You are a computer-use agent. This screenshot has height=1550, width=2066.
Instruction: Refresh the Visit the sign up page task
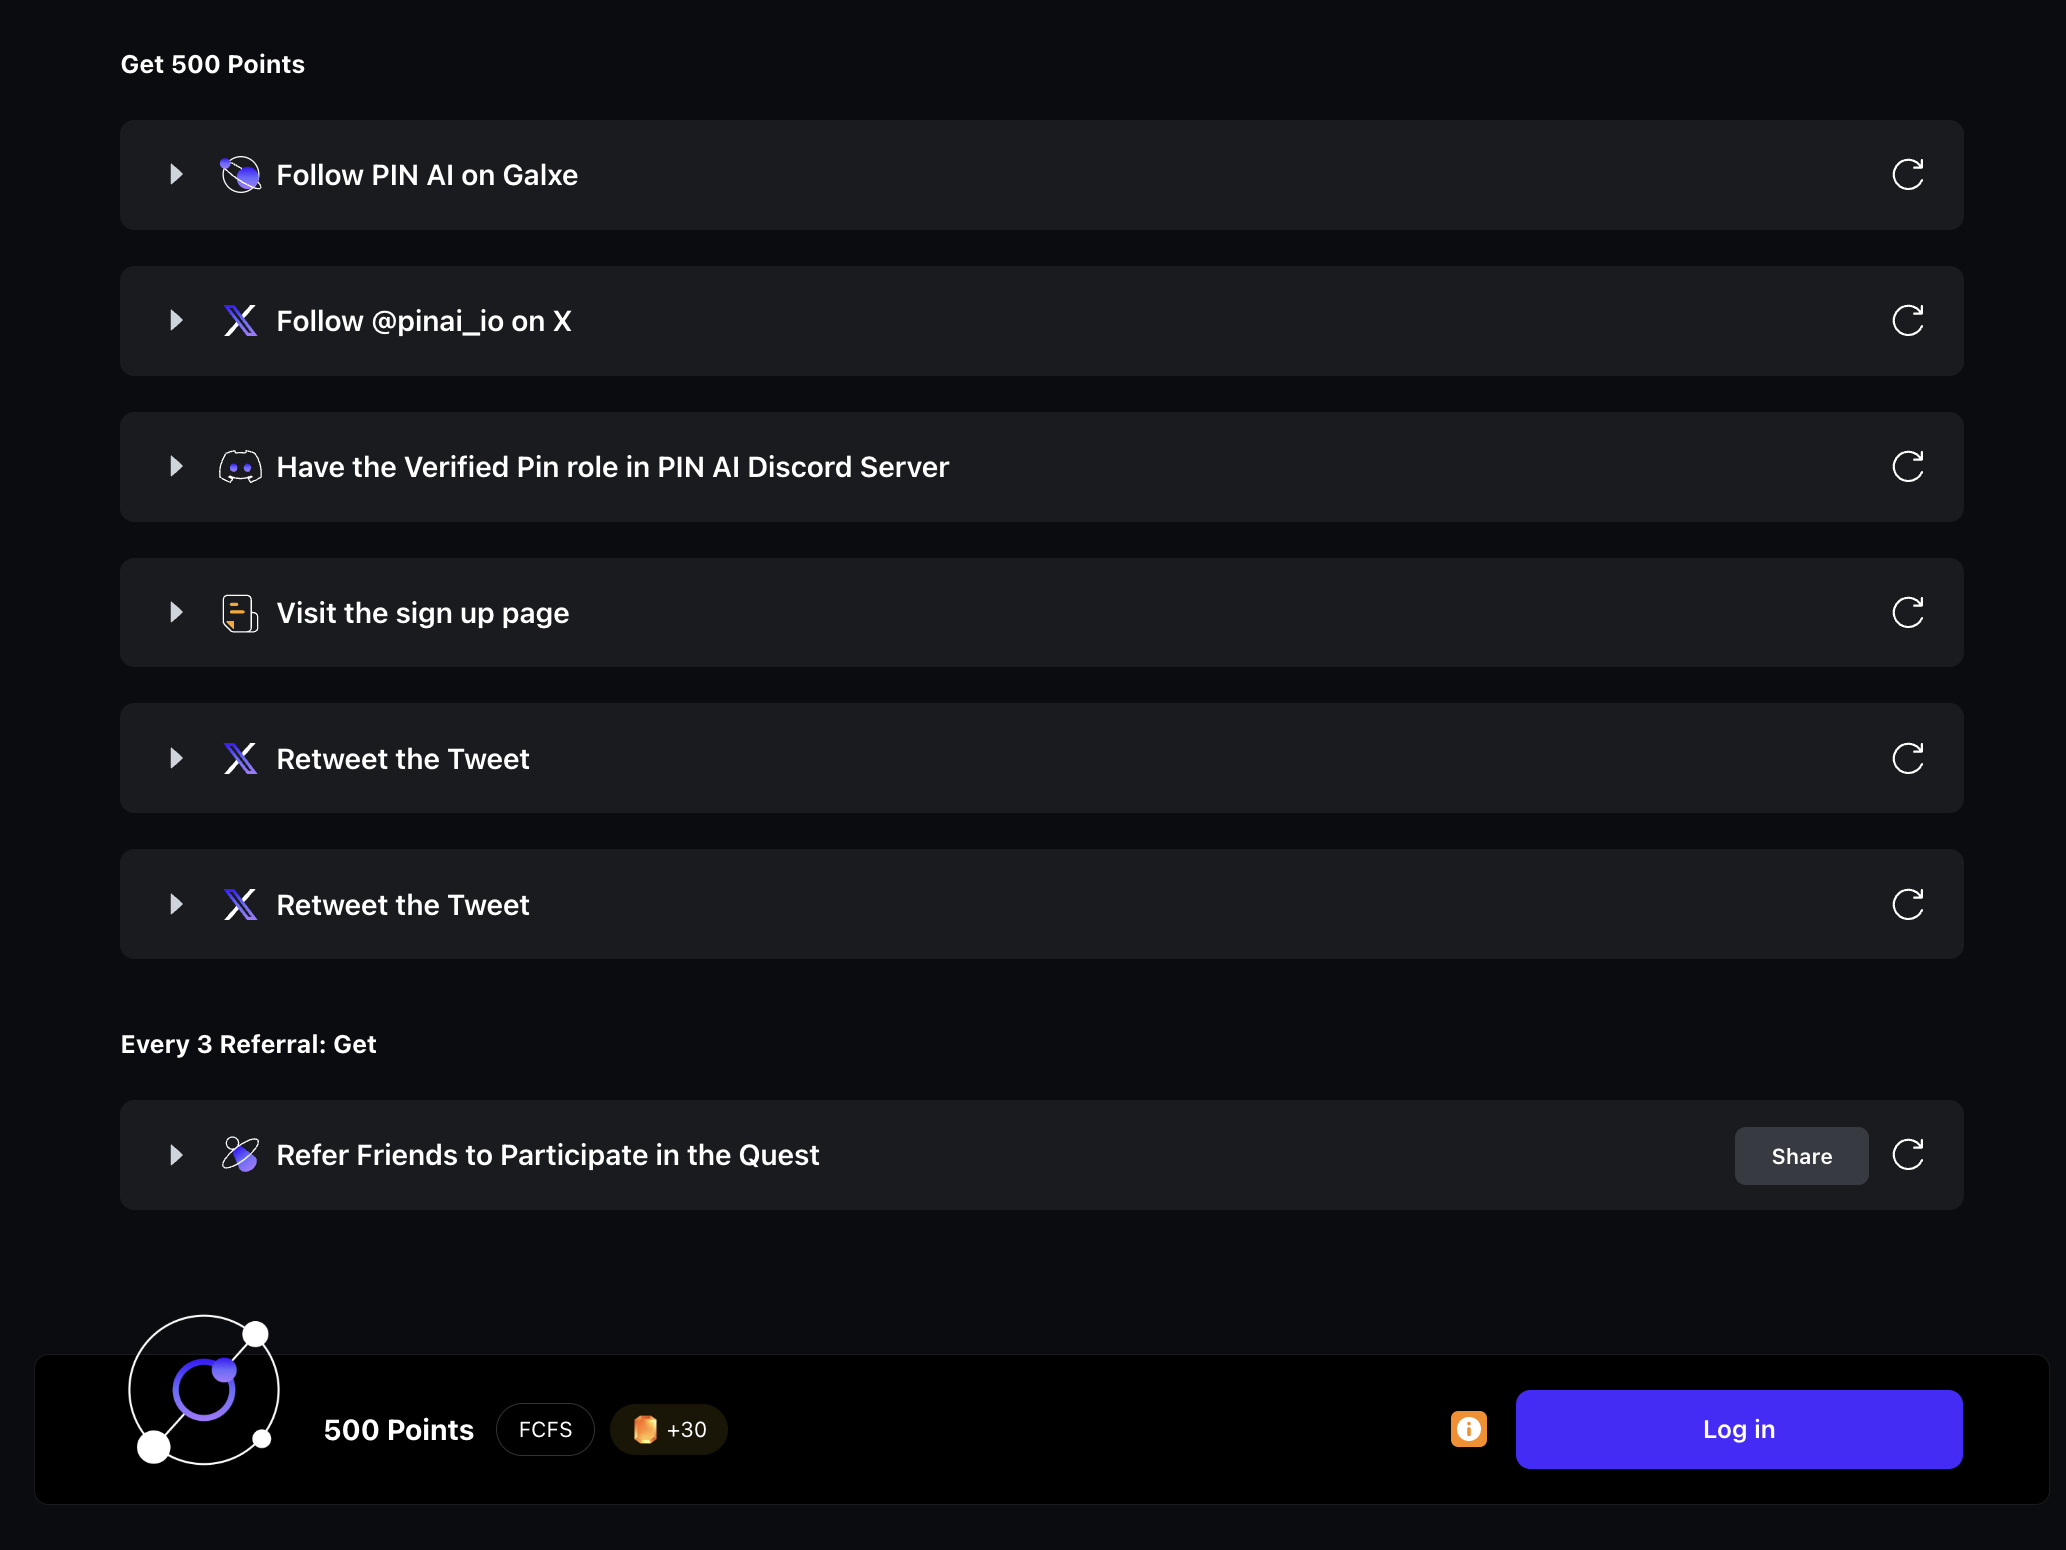click(x=1907, y=613)
